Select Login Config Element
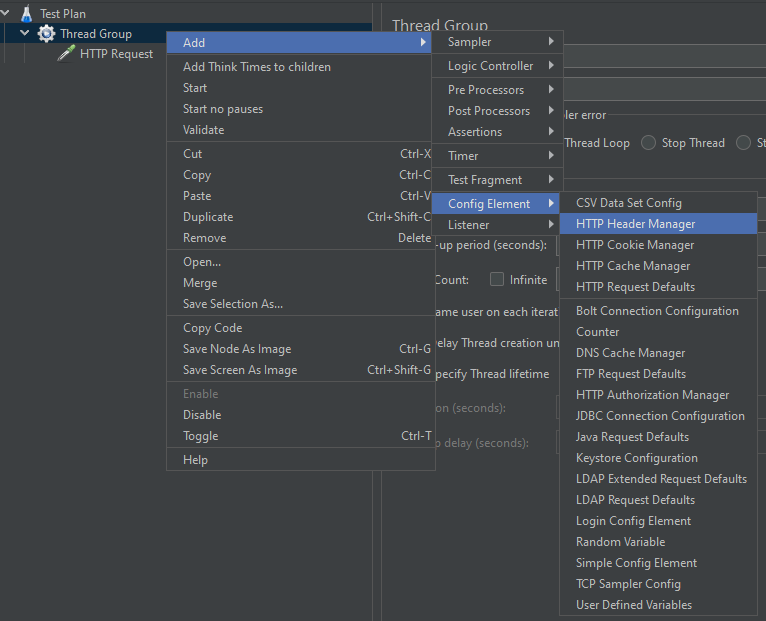This screenshot has width=766, height=621. coord(658,521)
